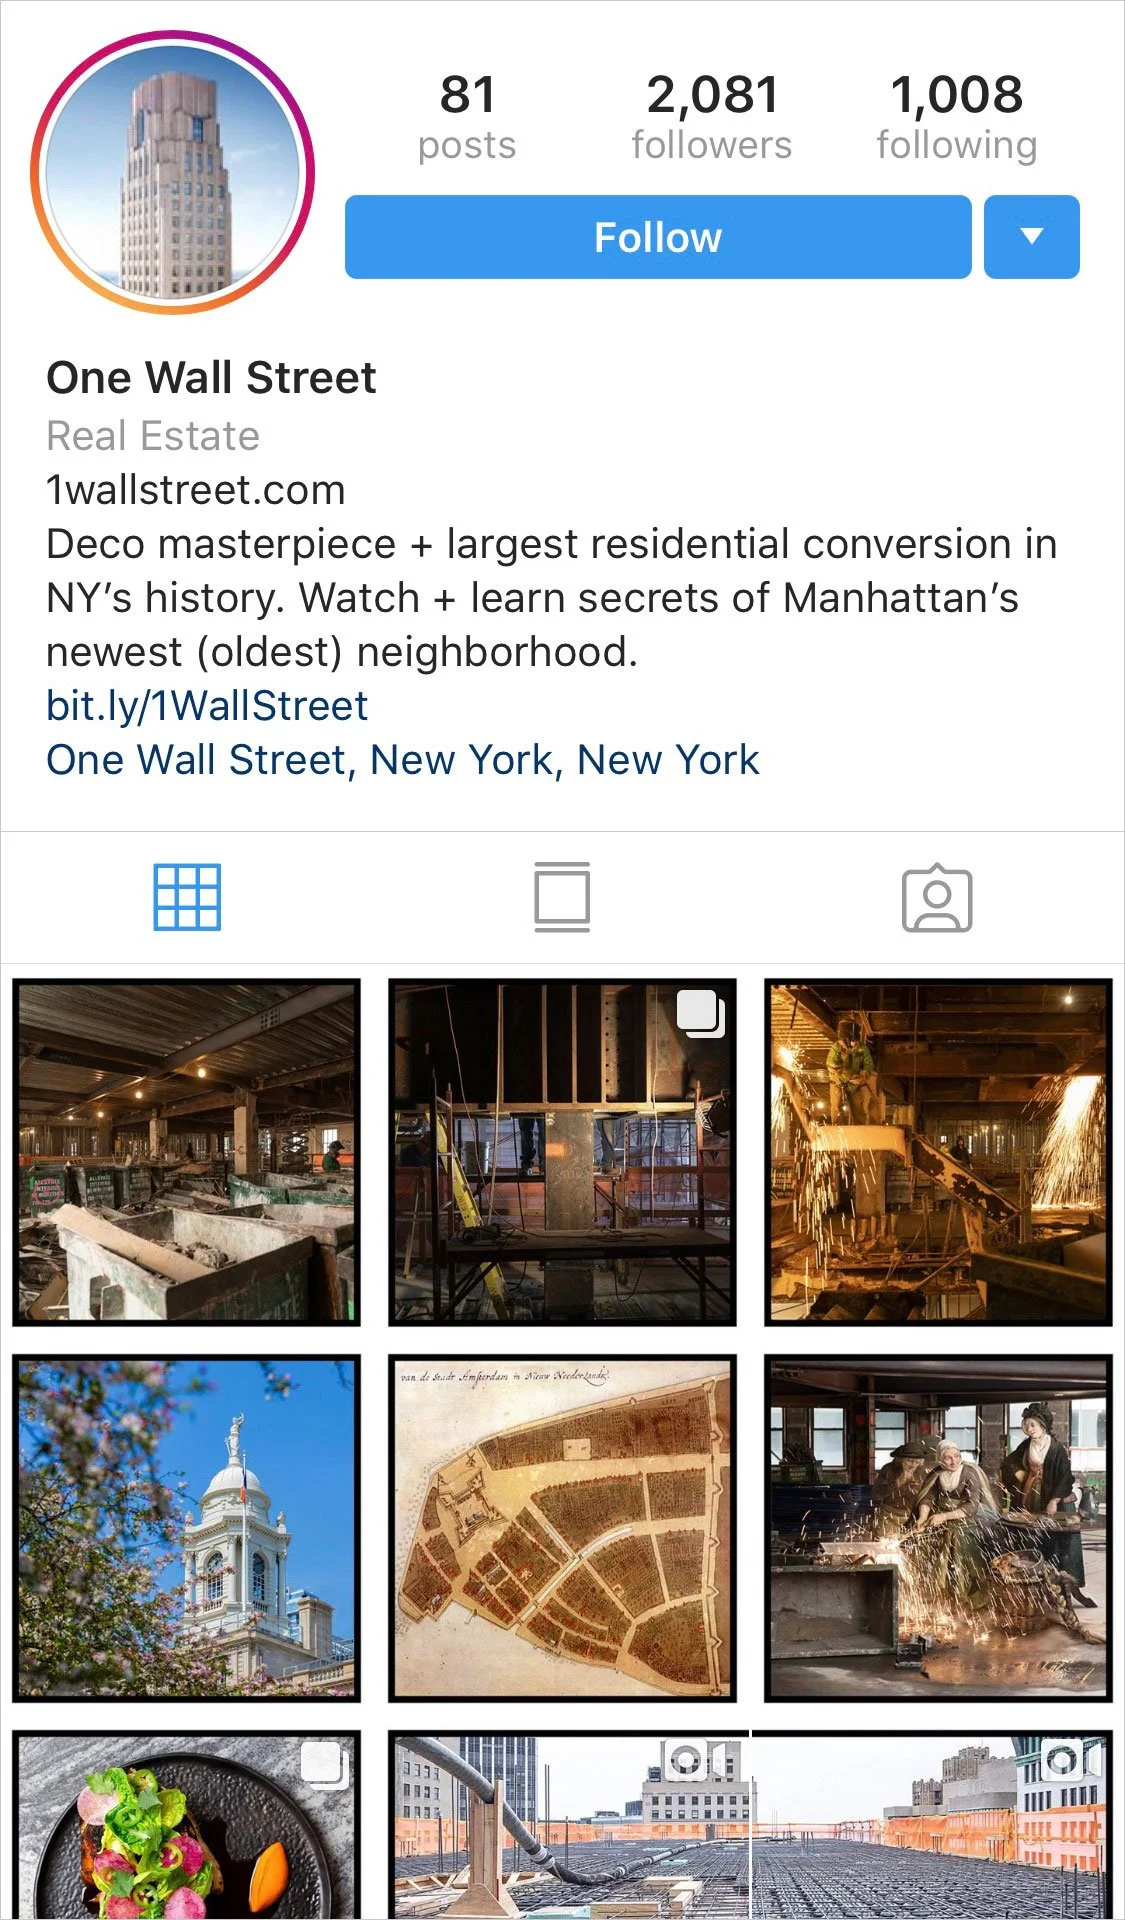Open the blue sky cupola photo

[x=187, y=1528]
